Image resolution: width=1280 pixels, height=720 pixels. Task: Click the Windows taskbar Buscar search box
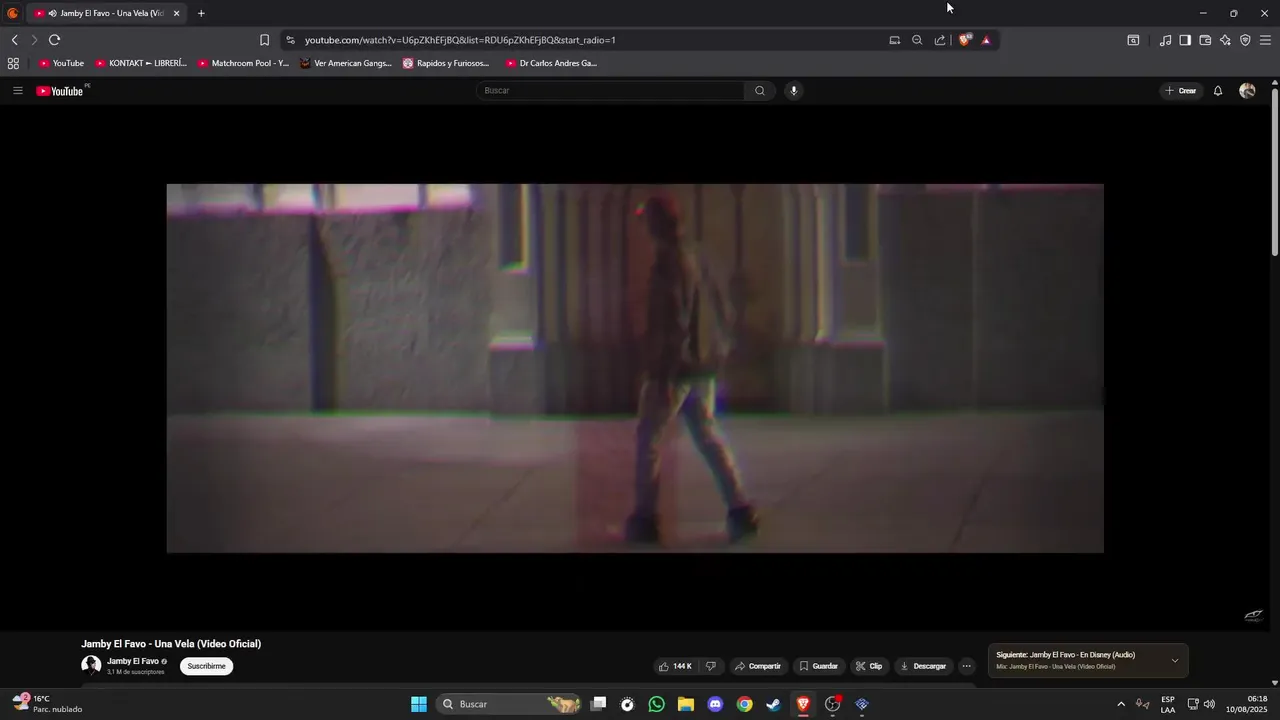coord(510,704)
